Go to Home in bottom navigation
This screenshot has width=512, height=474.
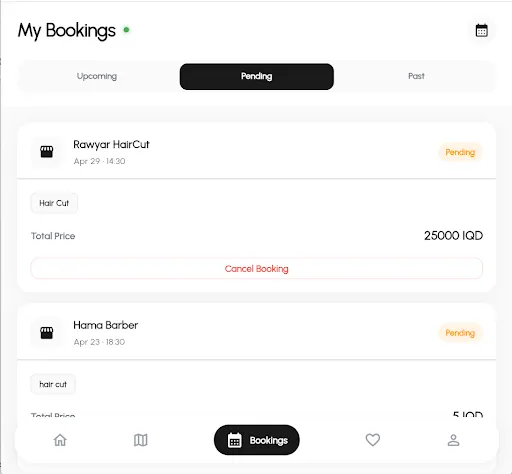click(60, 440)
